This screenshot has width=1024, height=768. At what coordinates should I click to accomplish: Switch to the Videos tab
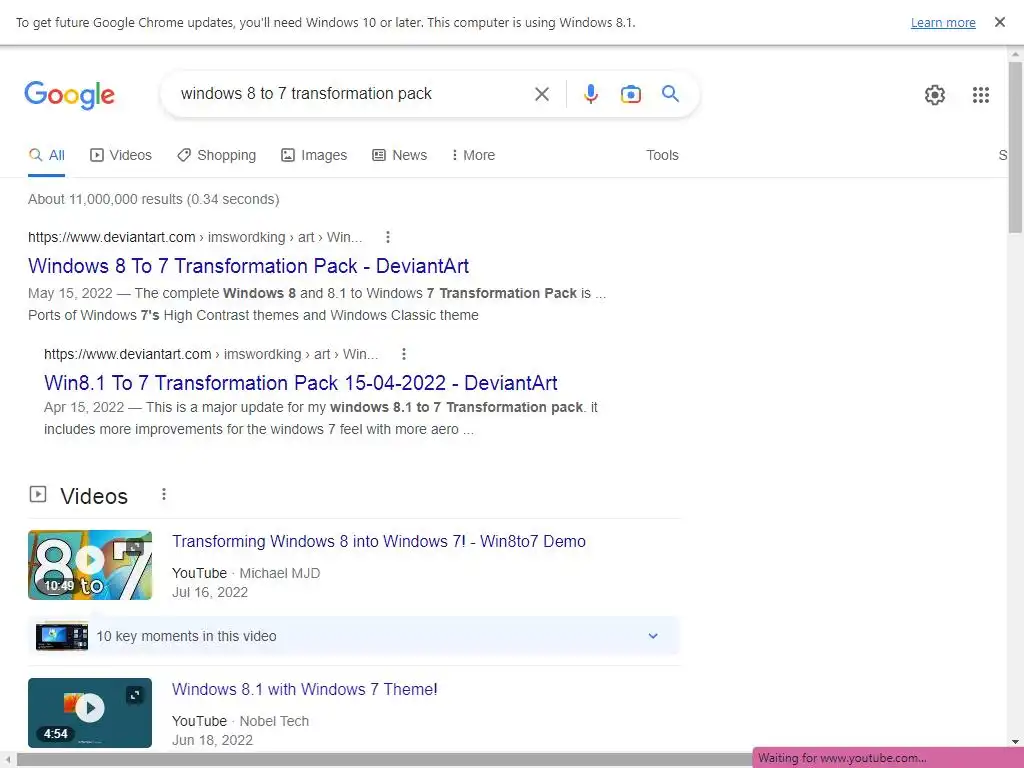click(x=121, y=155)
